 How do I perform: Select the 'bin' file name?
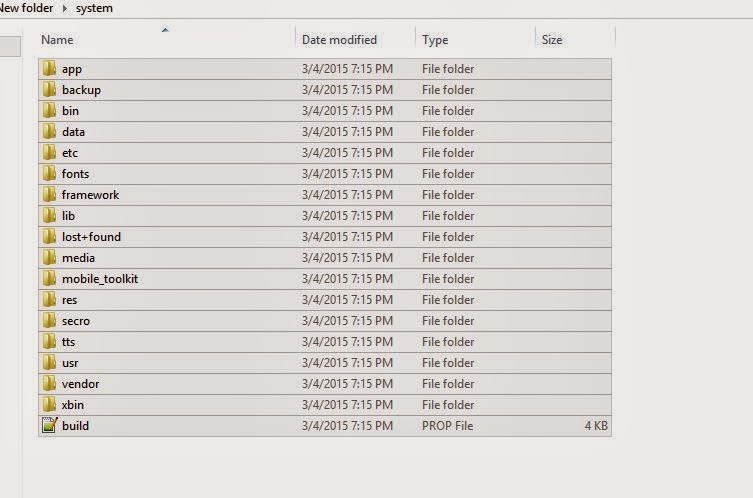[70, 111]
